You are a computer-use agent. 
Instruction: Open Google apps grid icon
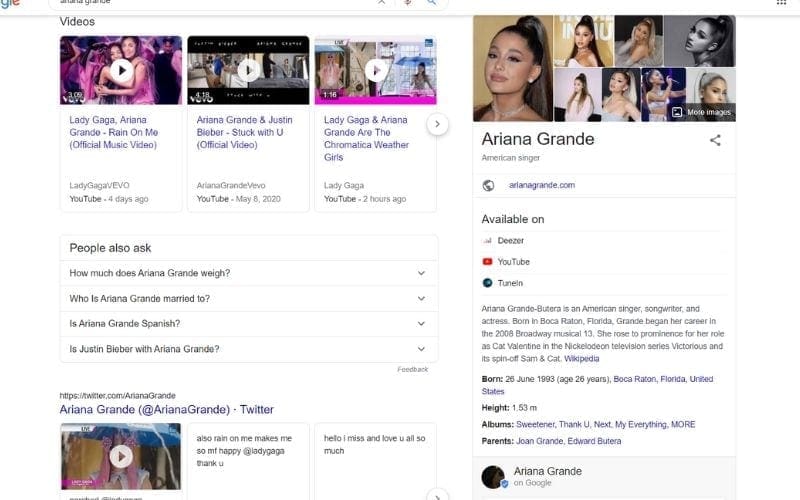click(x=781, y=3)
